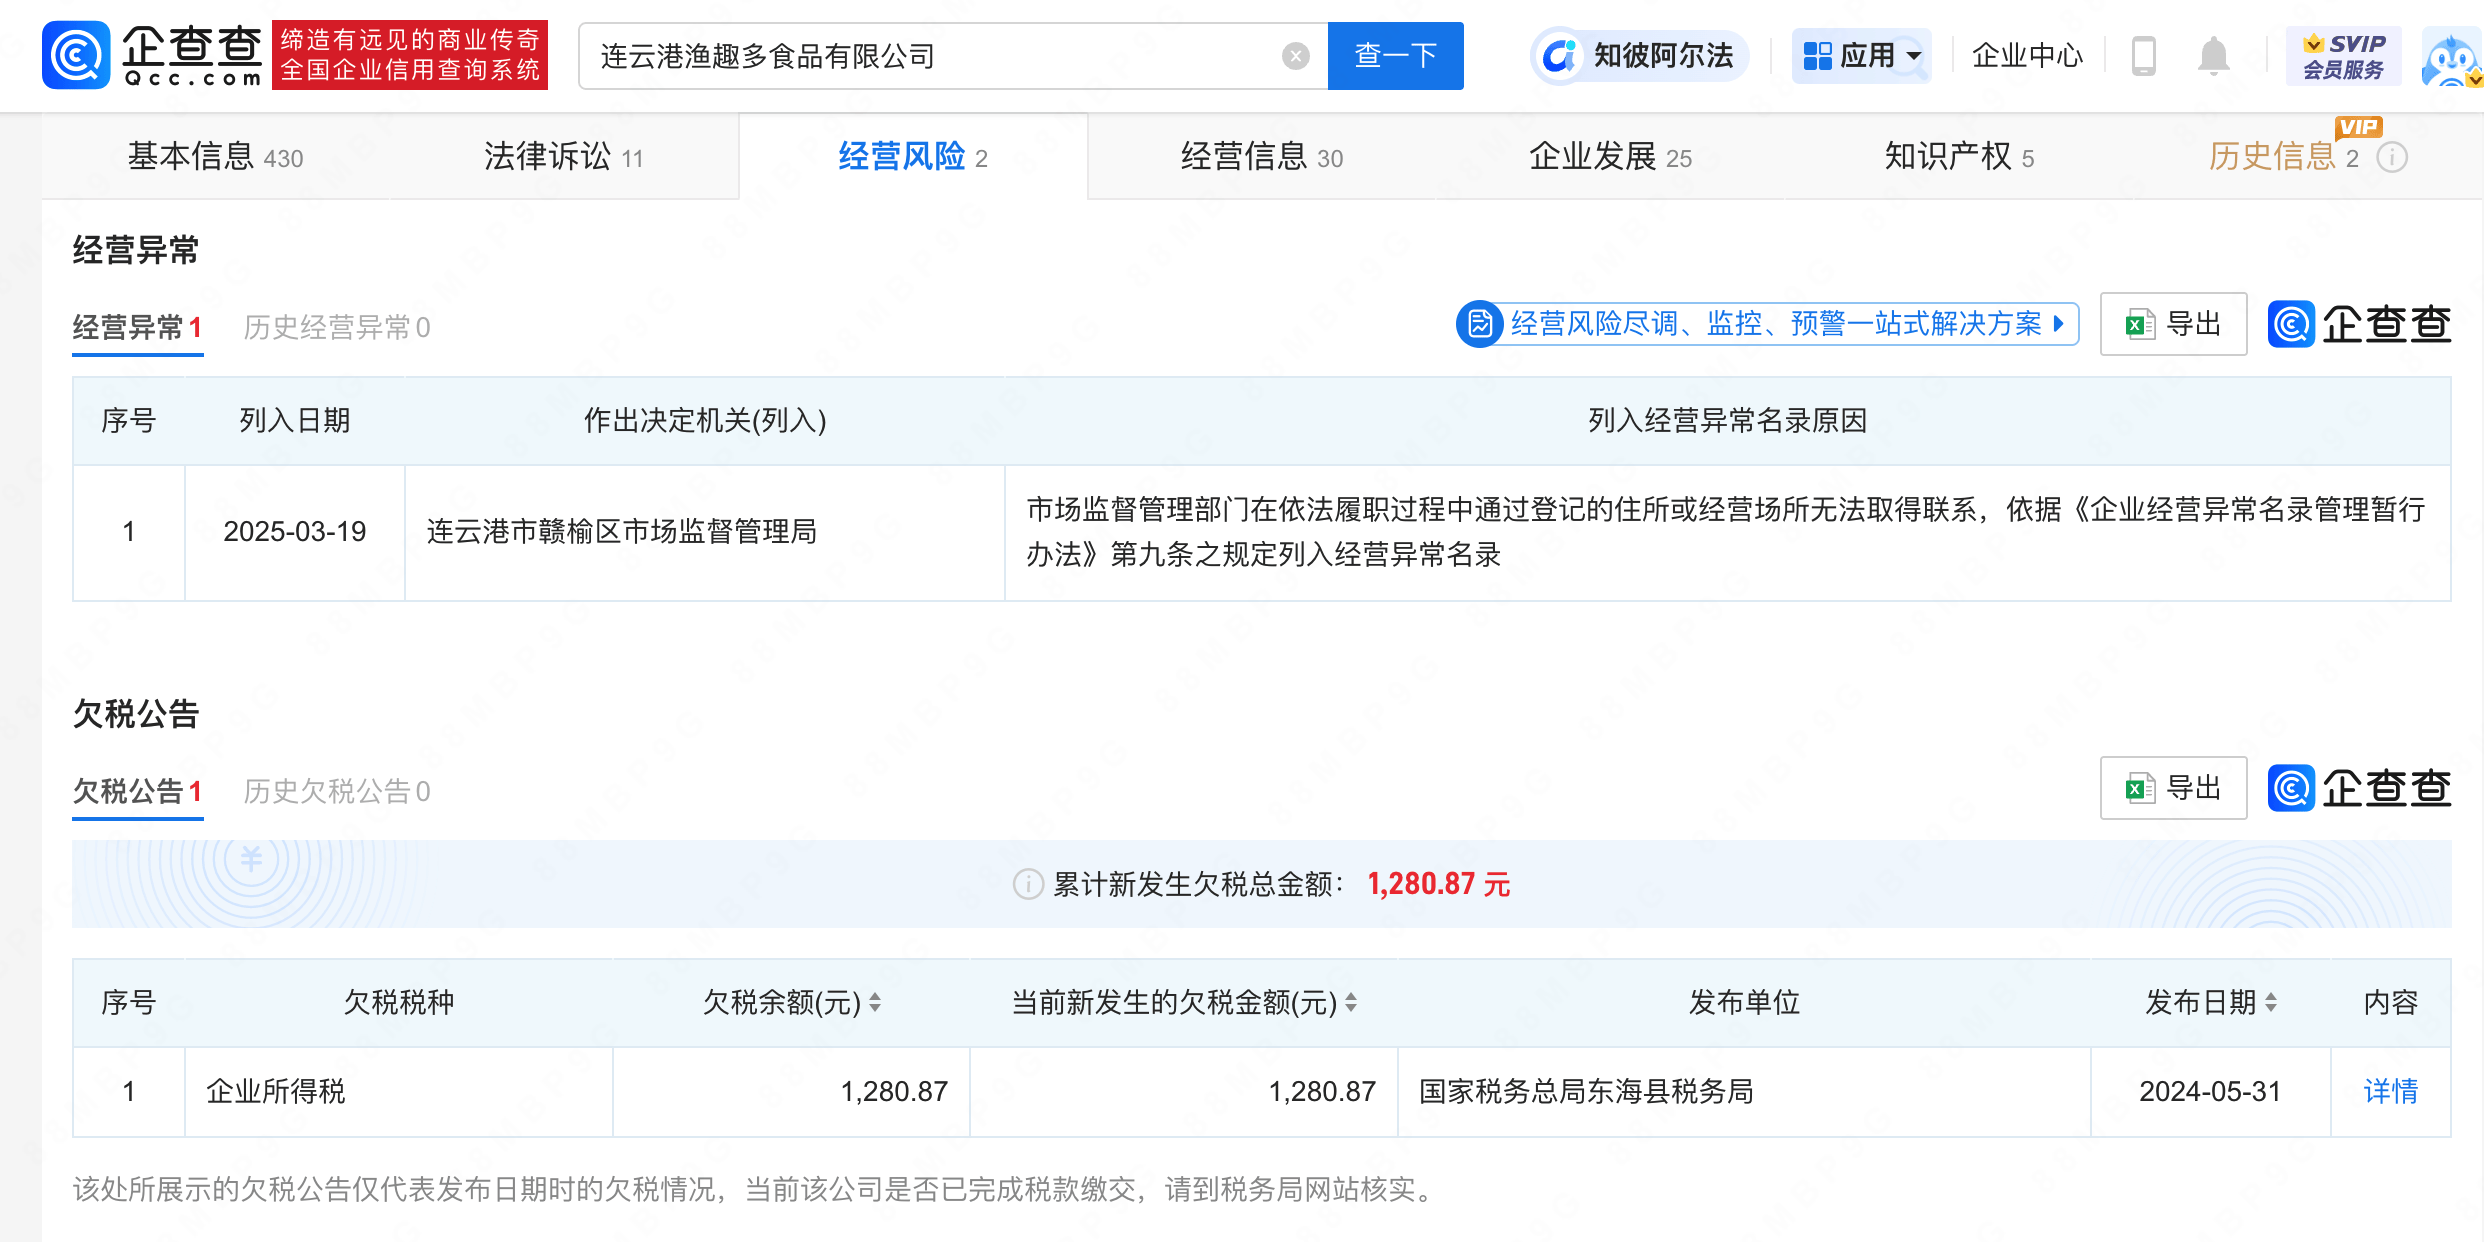2484x1242 pixels.
Task: Select 欠税公告 1 sub-tab
Action: 137,791
